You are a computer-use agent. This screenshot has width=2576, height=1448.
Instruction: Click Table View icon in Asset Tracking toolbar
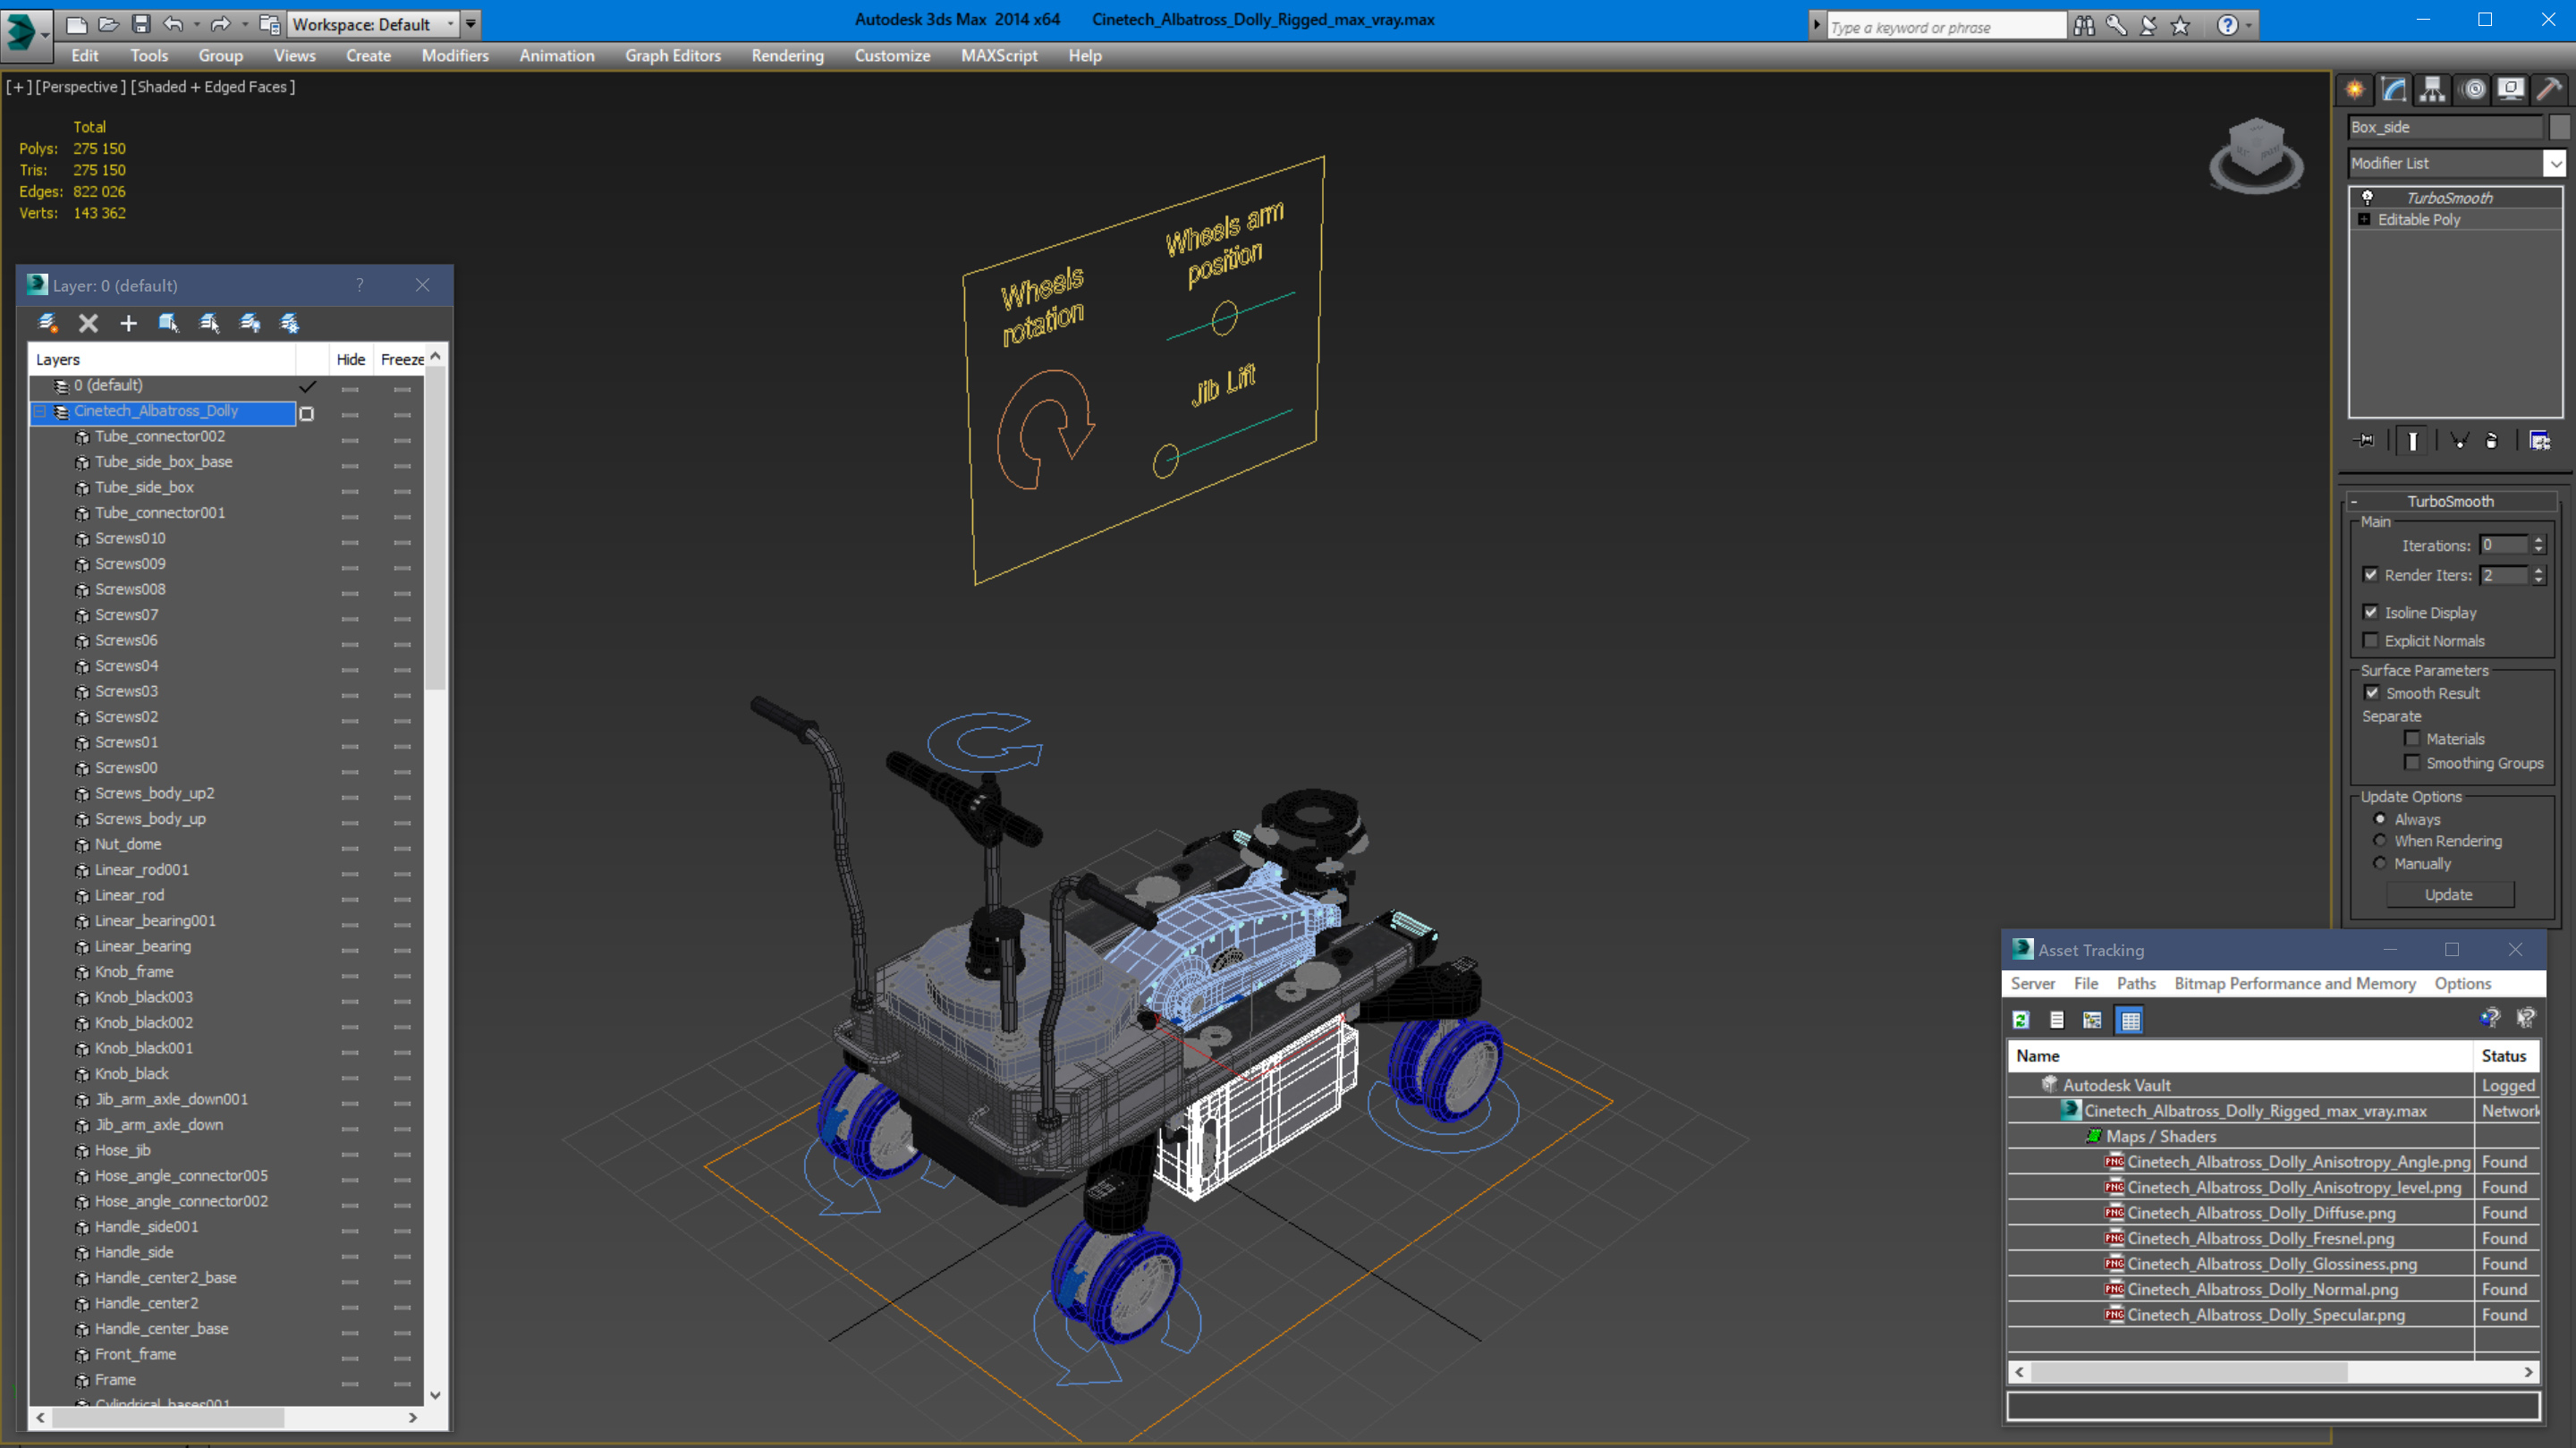pyautogui.click(x=2130, y=1020)
